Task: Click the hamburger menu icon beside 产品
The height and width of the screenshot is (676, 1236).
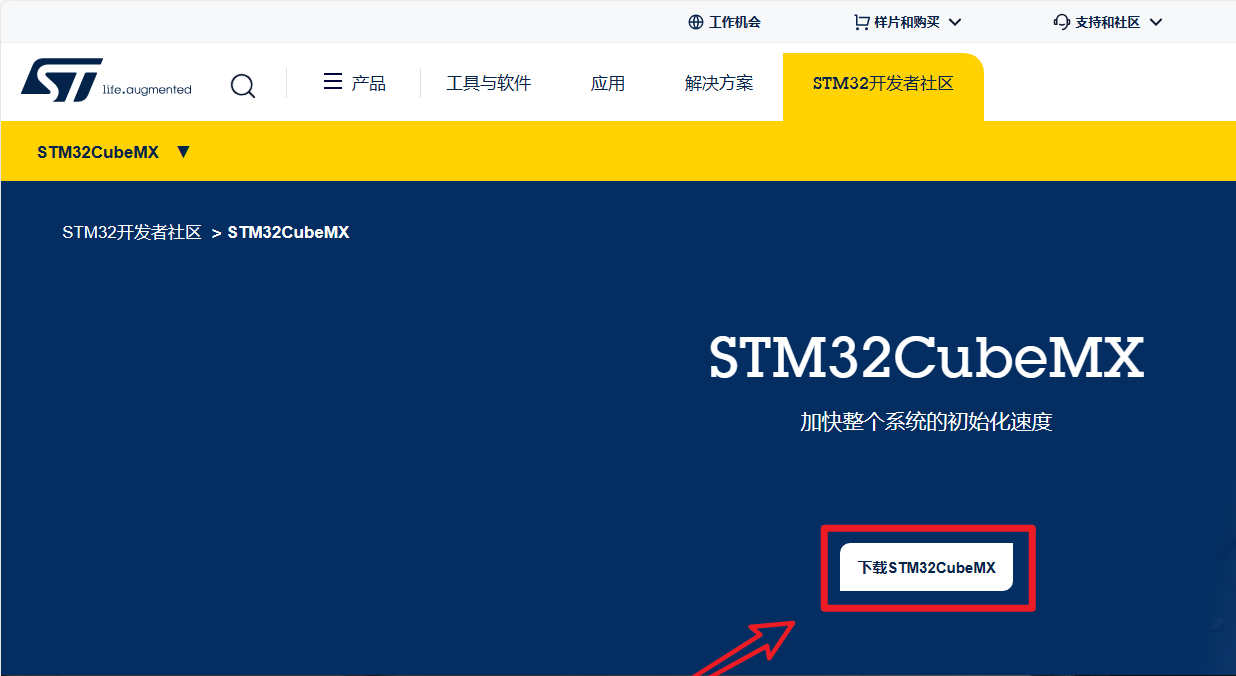Action: [333, 82]
